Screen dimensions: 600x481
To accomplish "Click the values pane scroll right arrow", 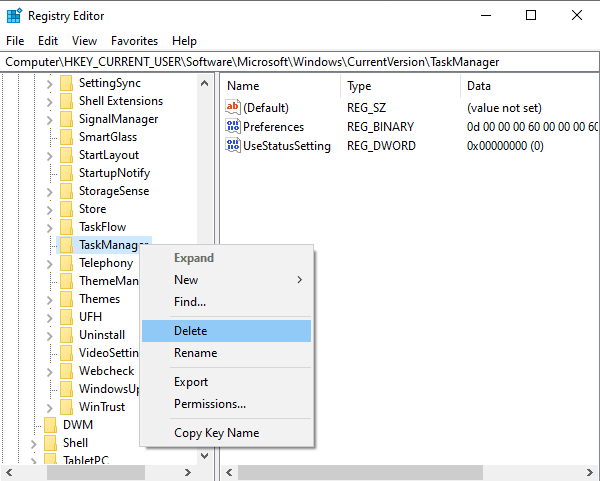I will point(590,473).
